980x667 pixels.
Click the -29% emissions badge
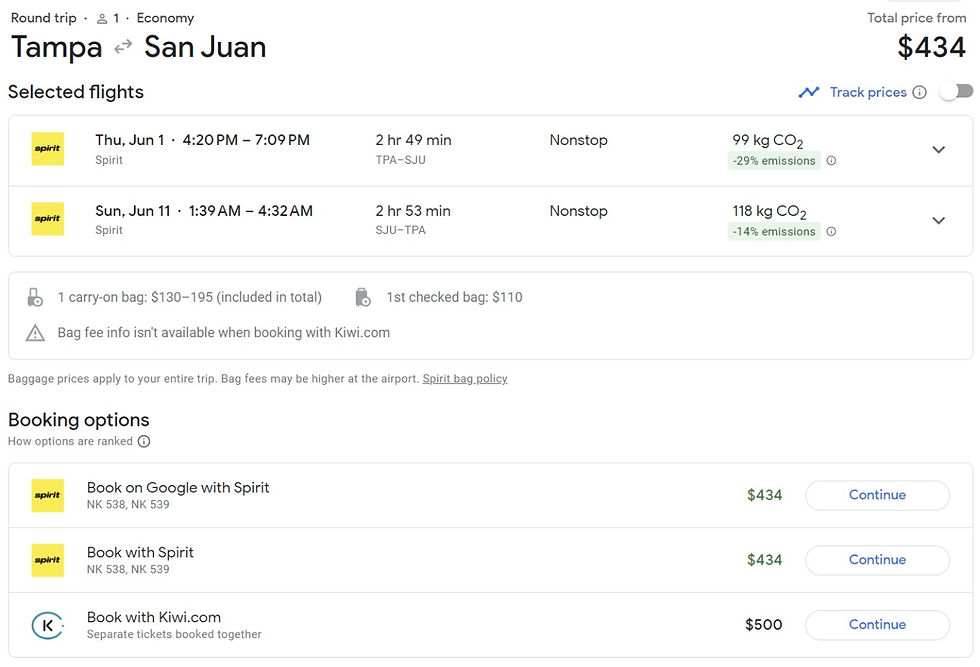click(x=774, y=161)
